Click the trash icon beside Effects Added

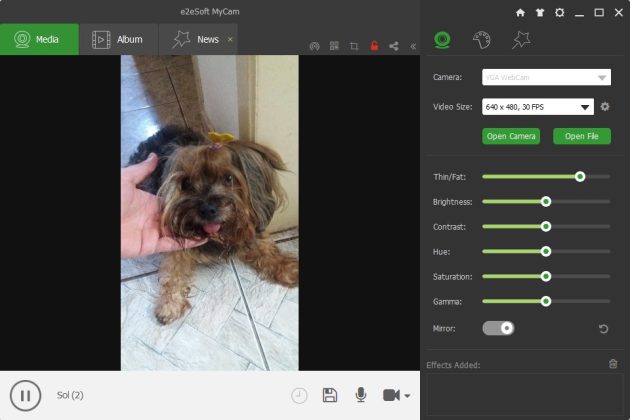point(613,364)
